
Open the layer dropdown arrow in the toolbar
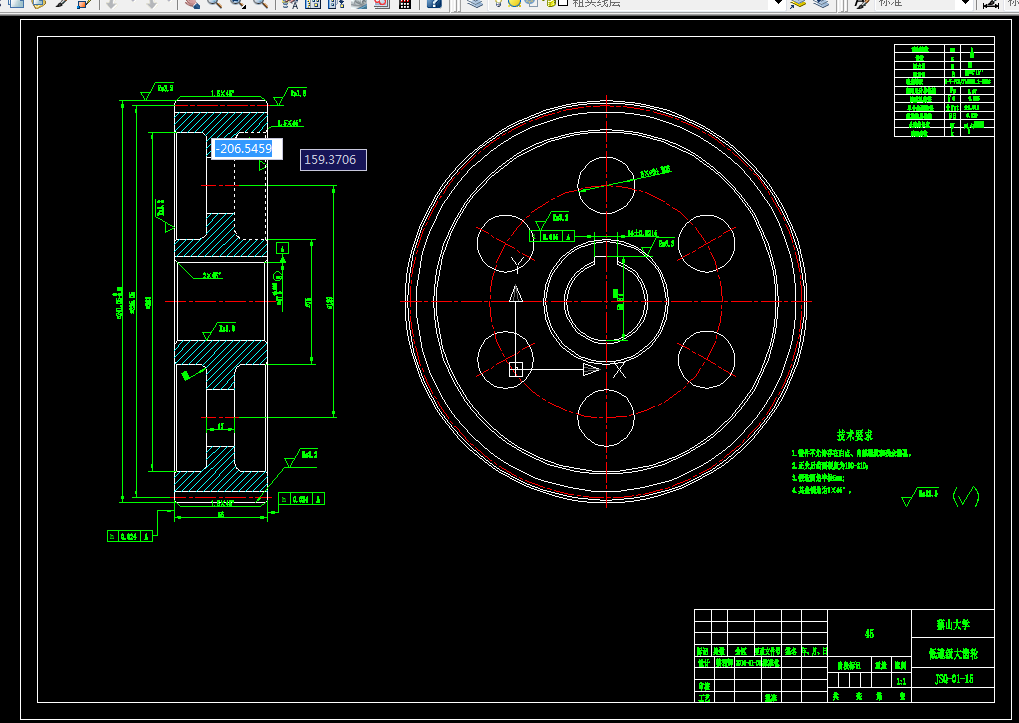[x=777, y=3]
